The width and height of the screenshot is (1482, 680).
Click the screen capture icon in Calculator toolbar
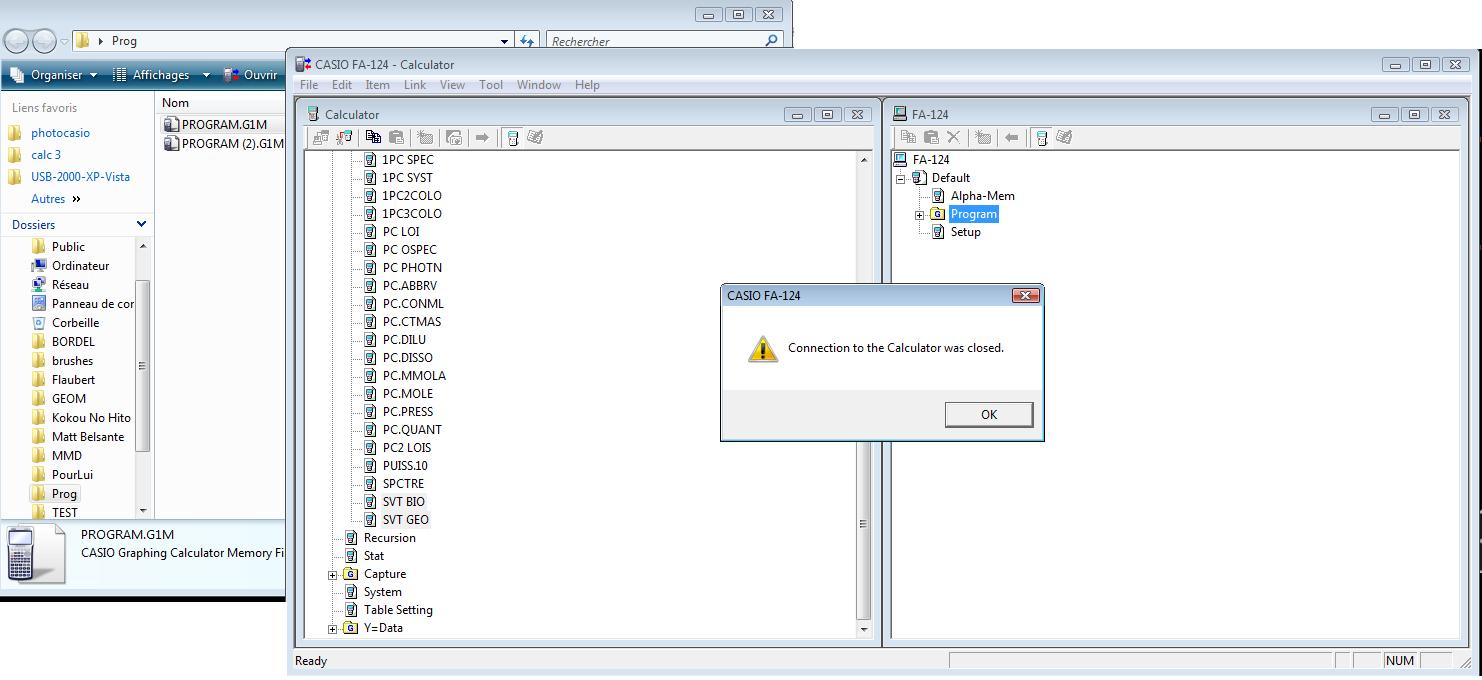454,137
